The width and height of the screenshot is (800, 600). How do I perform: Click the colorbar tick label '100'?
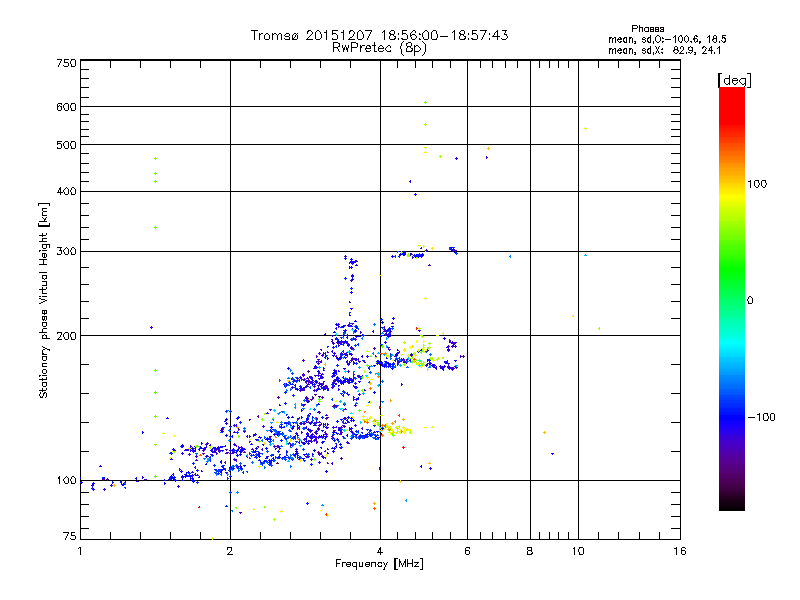757,184
